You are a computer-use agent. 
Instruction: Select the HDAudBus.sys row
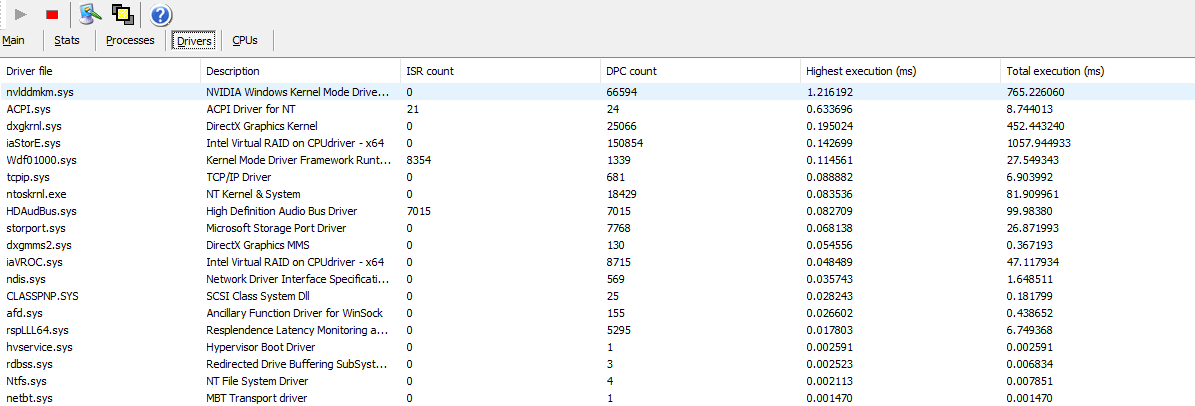coord(41,211)
